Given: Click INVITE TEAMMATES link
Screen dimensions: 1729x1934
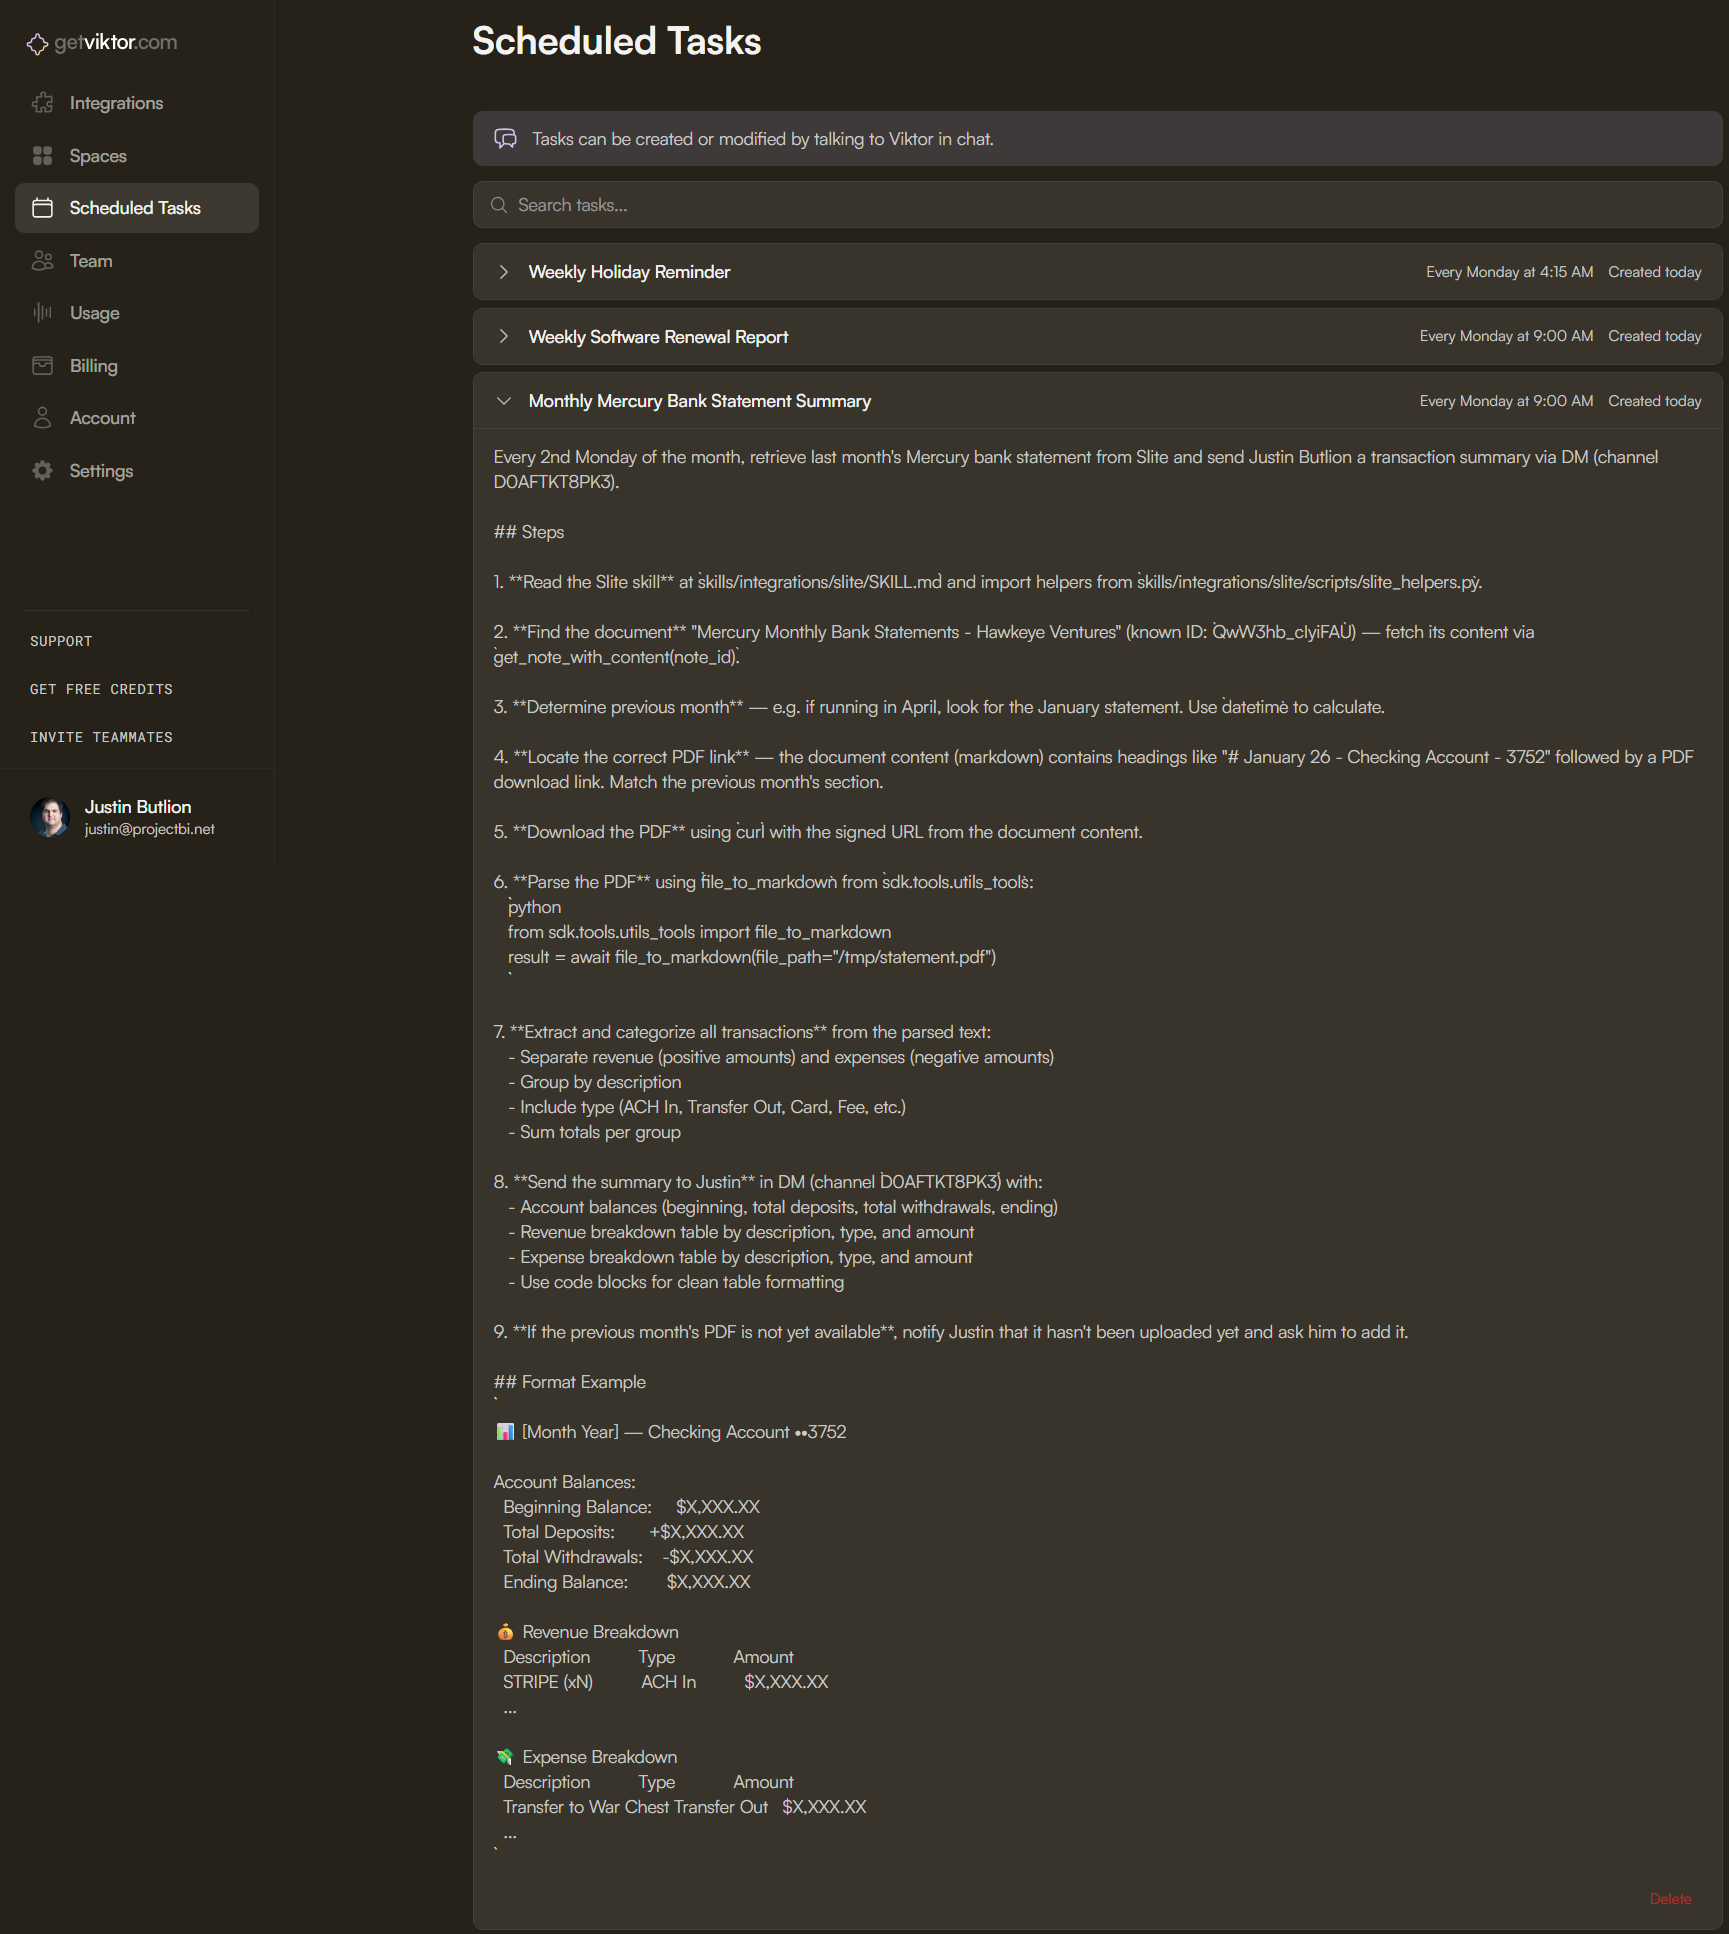Looking at the screenshot, I should tap(101, 737).
